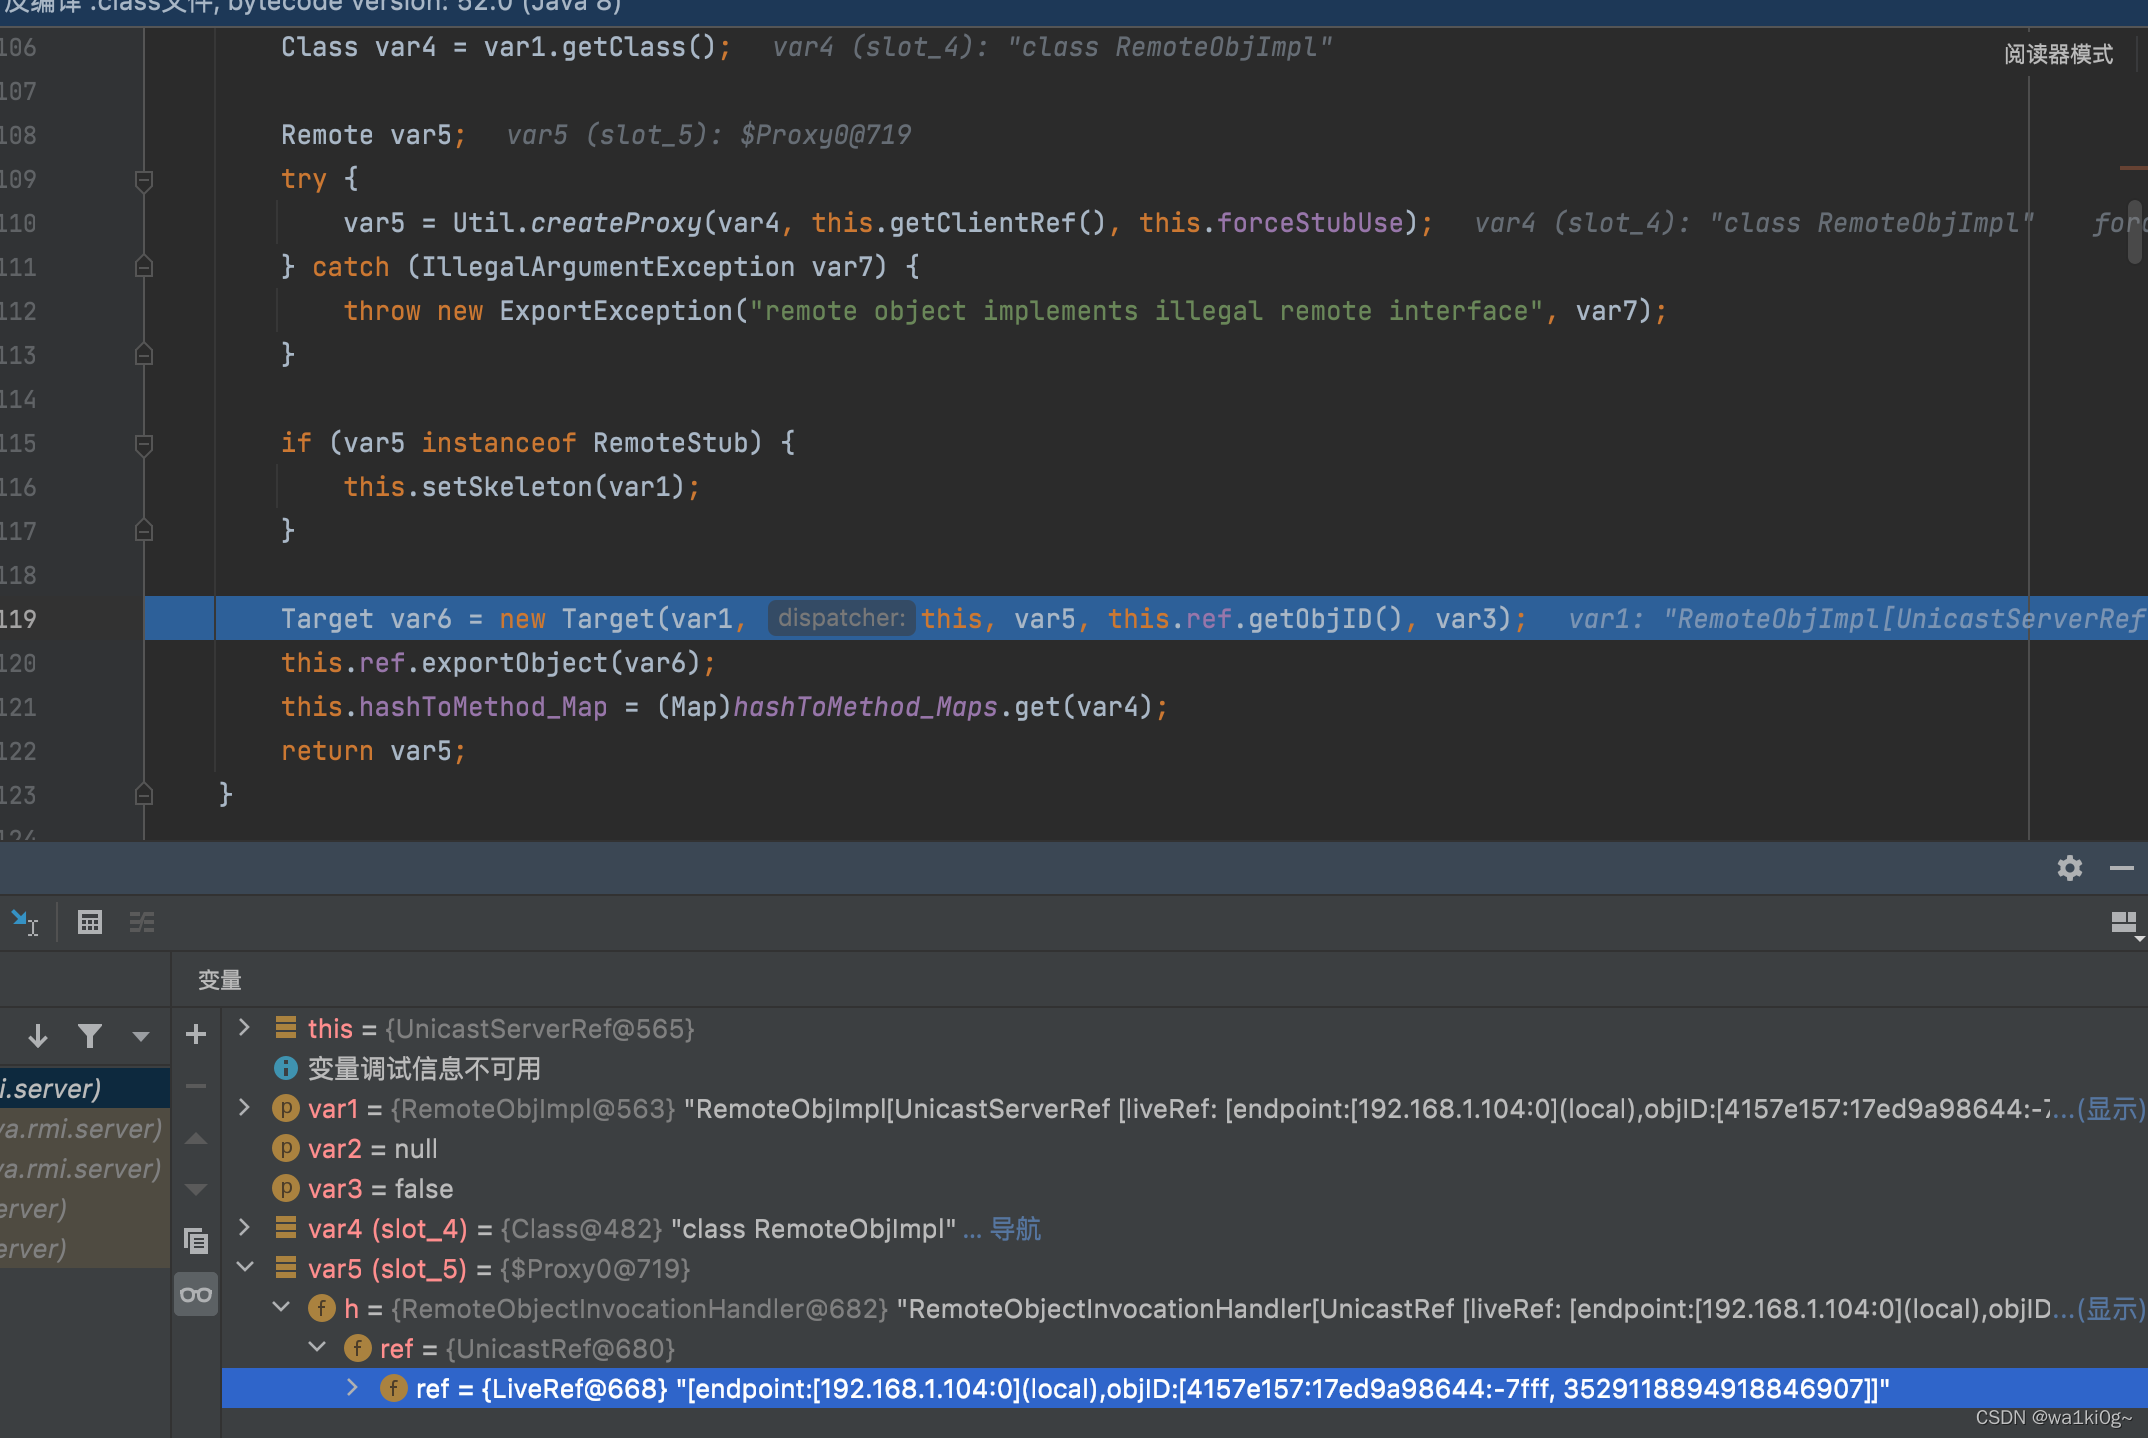The height and width of the screenshot is (1438, 2148).
Task: Remove watch with minus icon
Action: click(196, 1085)
